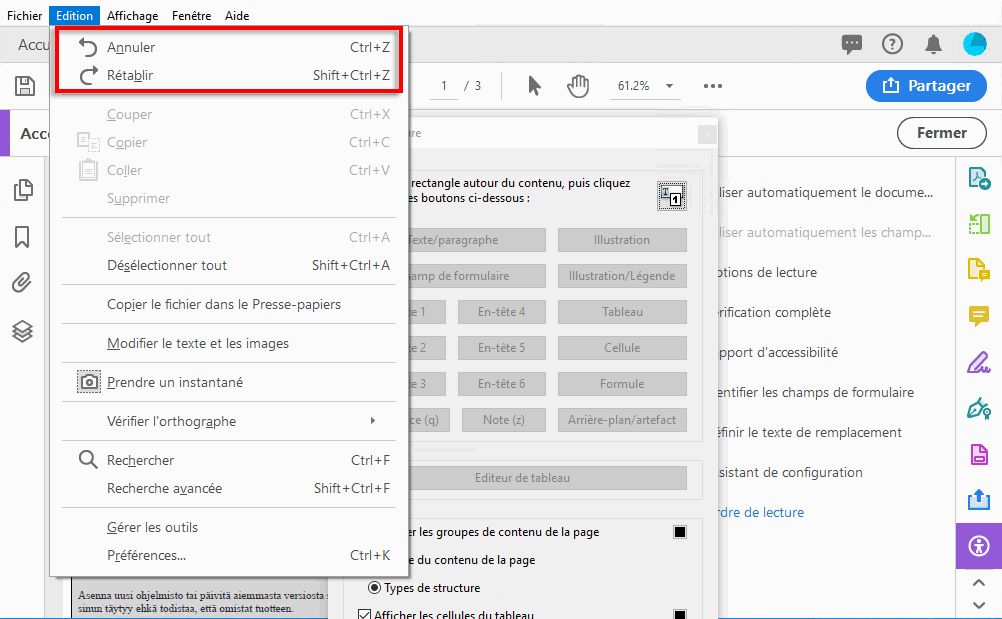Viewport: 1002px width, 619px height.
Task: Open the yellow file with comment tool icon
Action: (979, 270)
